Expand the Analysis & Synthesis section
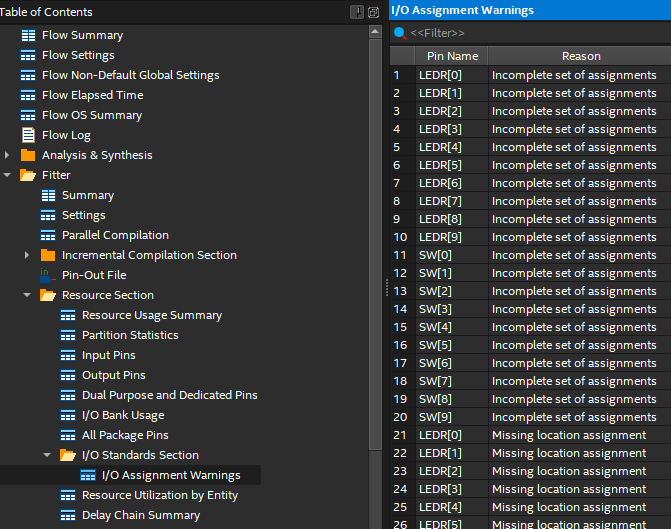The height and width of the screenshot is (529, 671). coord(8,155)
